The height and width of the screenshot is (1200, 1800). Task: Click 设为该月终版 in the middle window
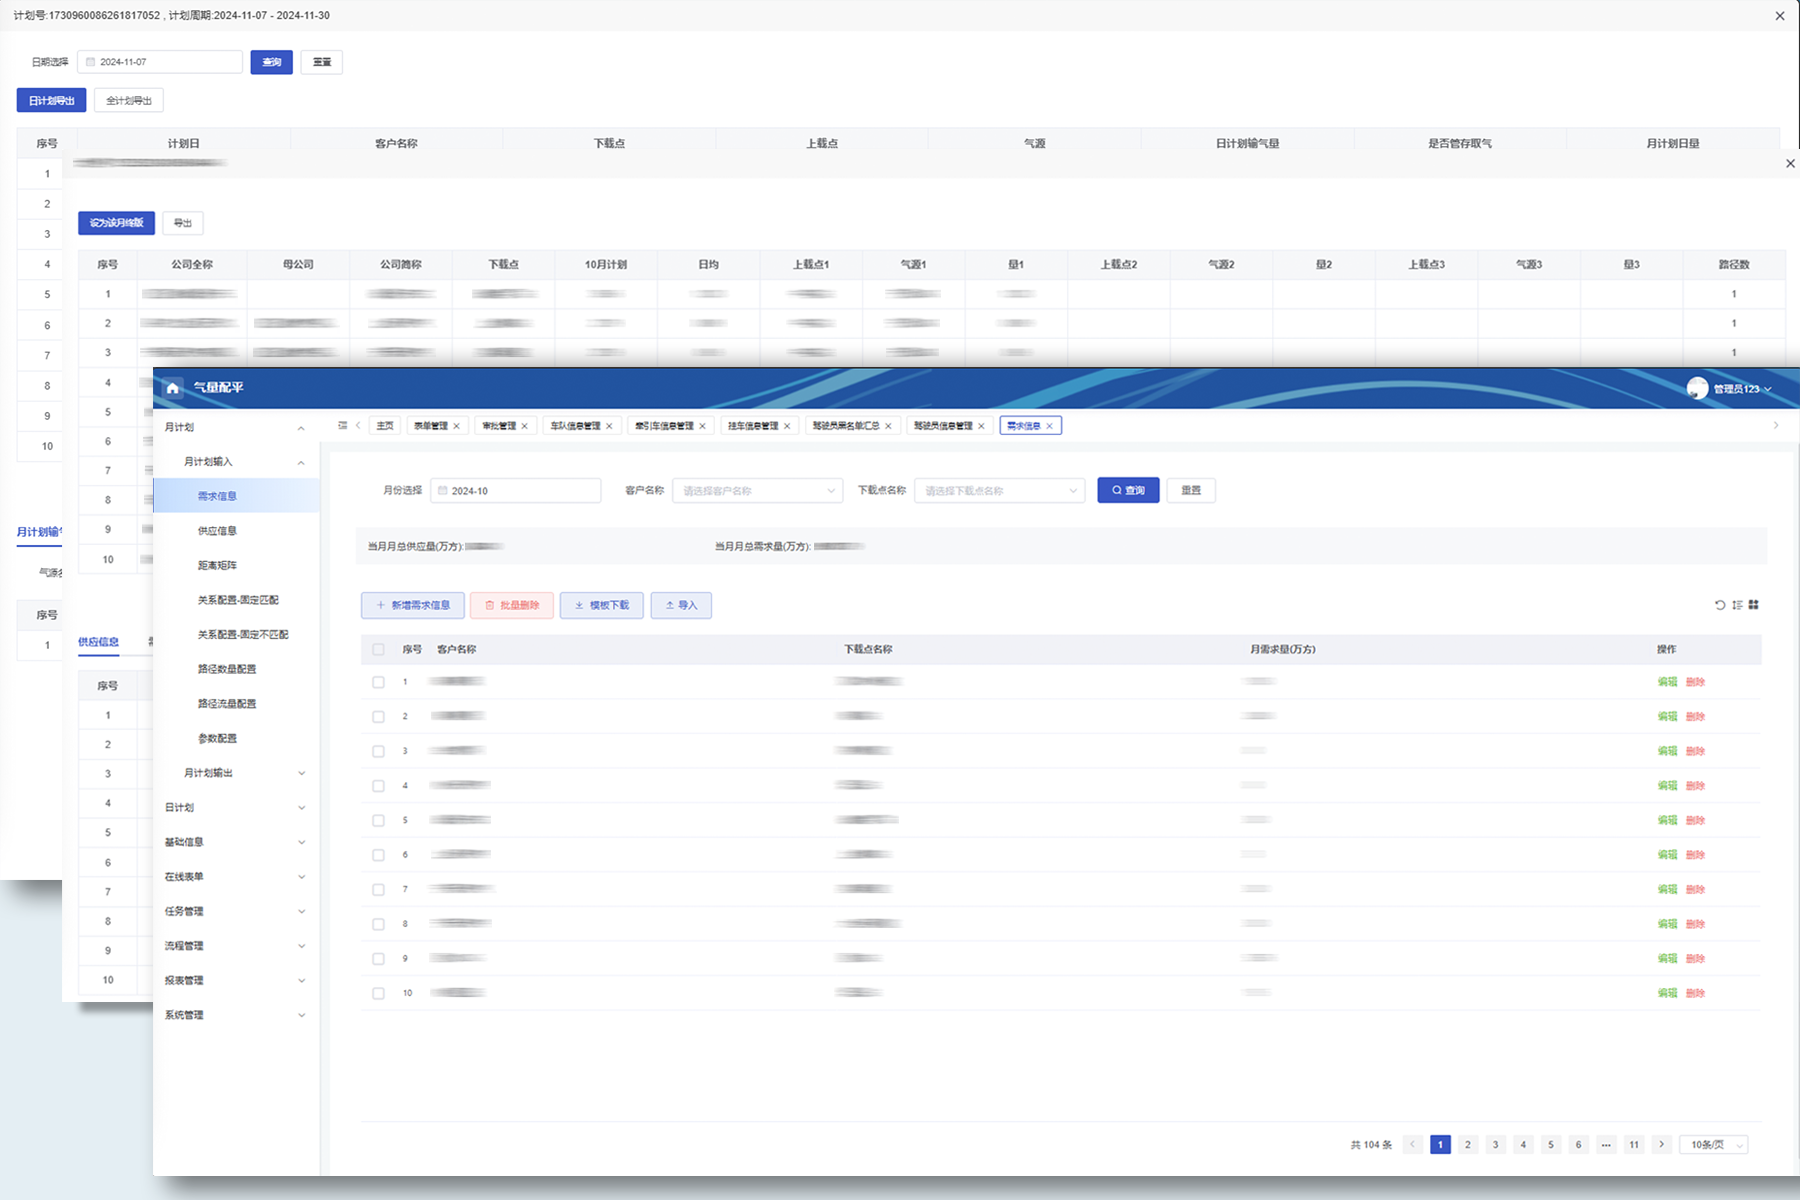(117, 223)
